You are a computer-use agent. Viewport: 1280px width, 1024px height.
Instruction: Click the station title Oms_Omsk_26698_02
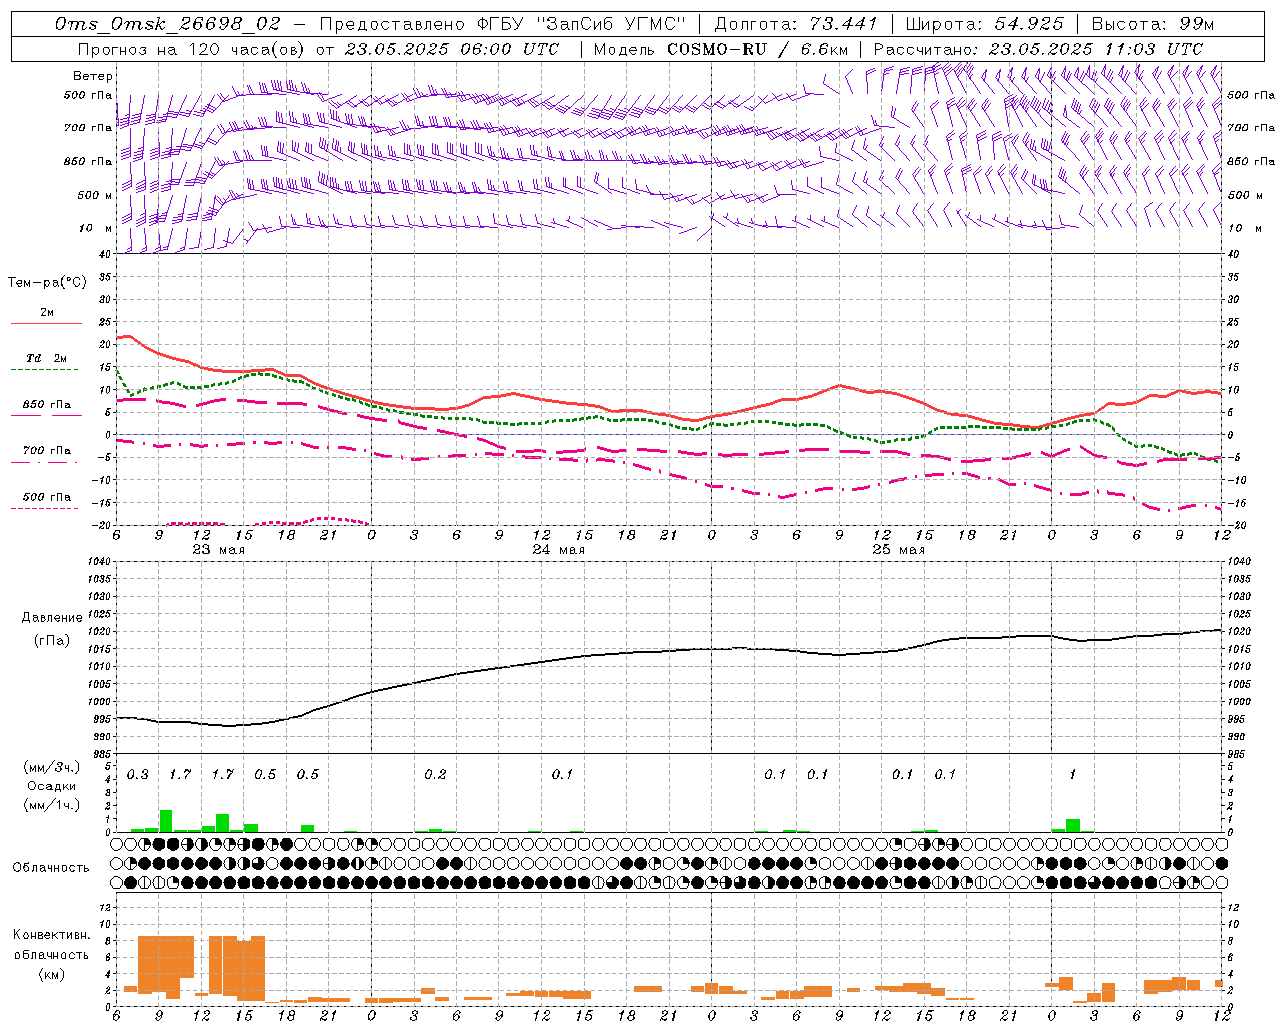pyautogui.click(x=168, y=24)
